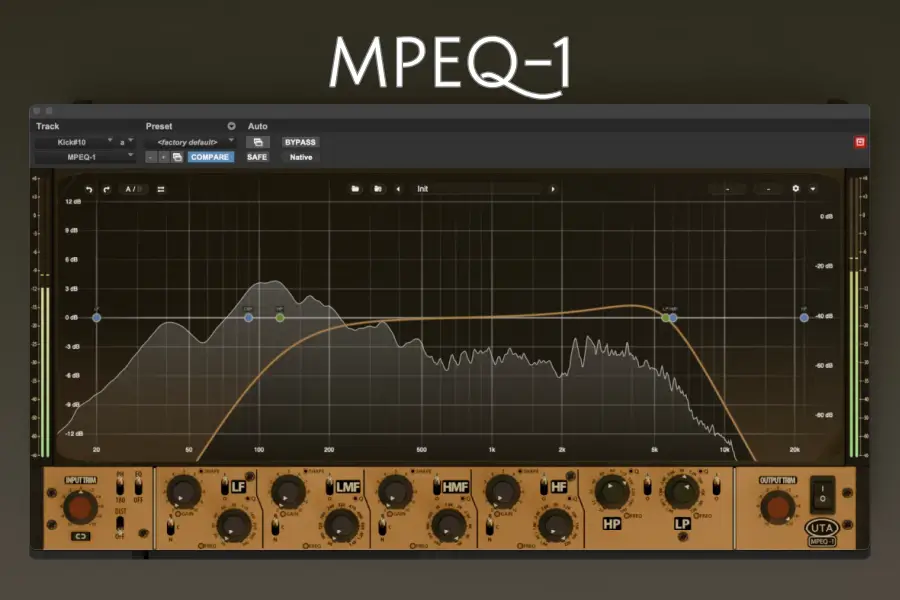Select the rightmost blue EQ node at 20k
Viewport: 900px width, 600px height.
click(804, 318)
